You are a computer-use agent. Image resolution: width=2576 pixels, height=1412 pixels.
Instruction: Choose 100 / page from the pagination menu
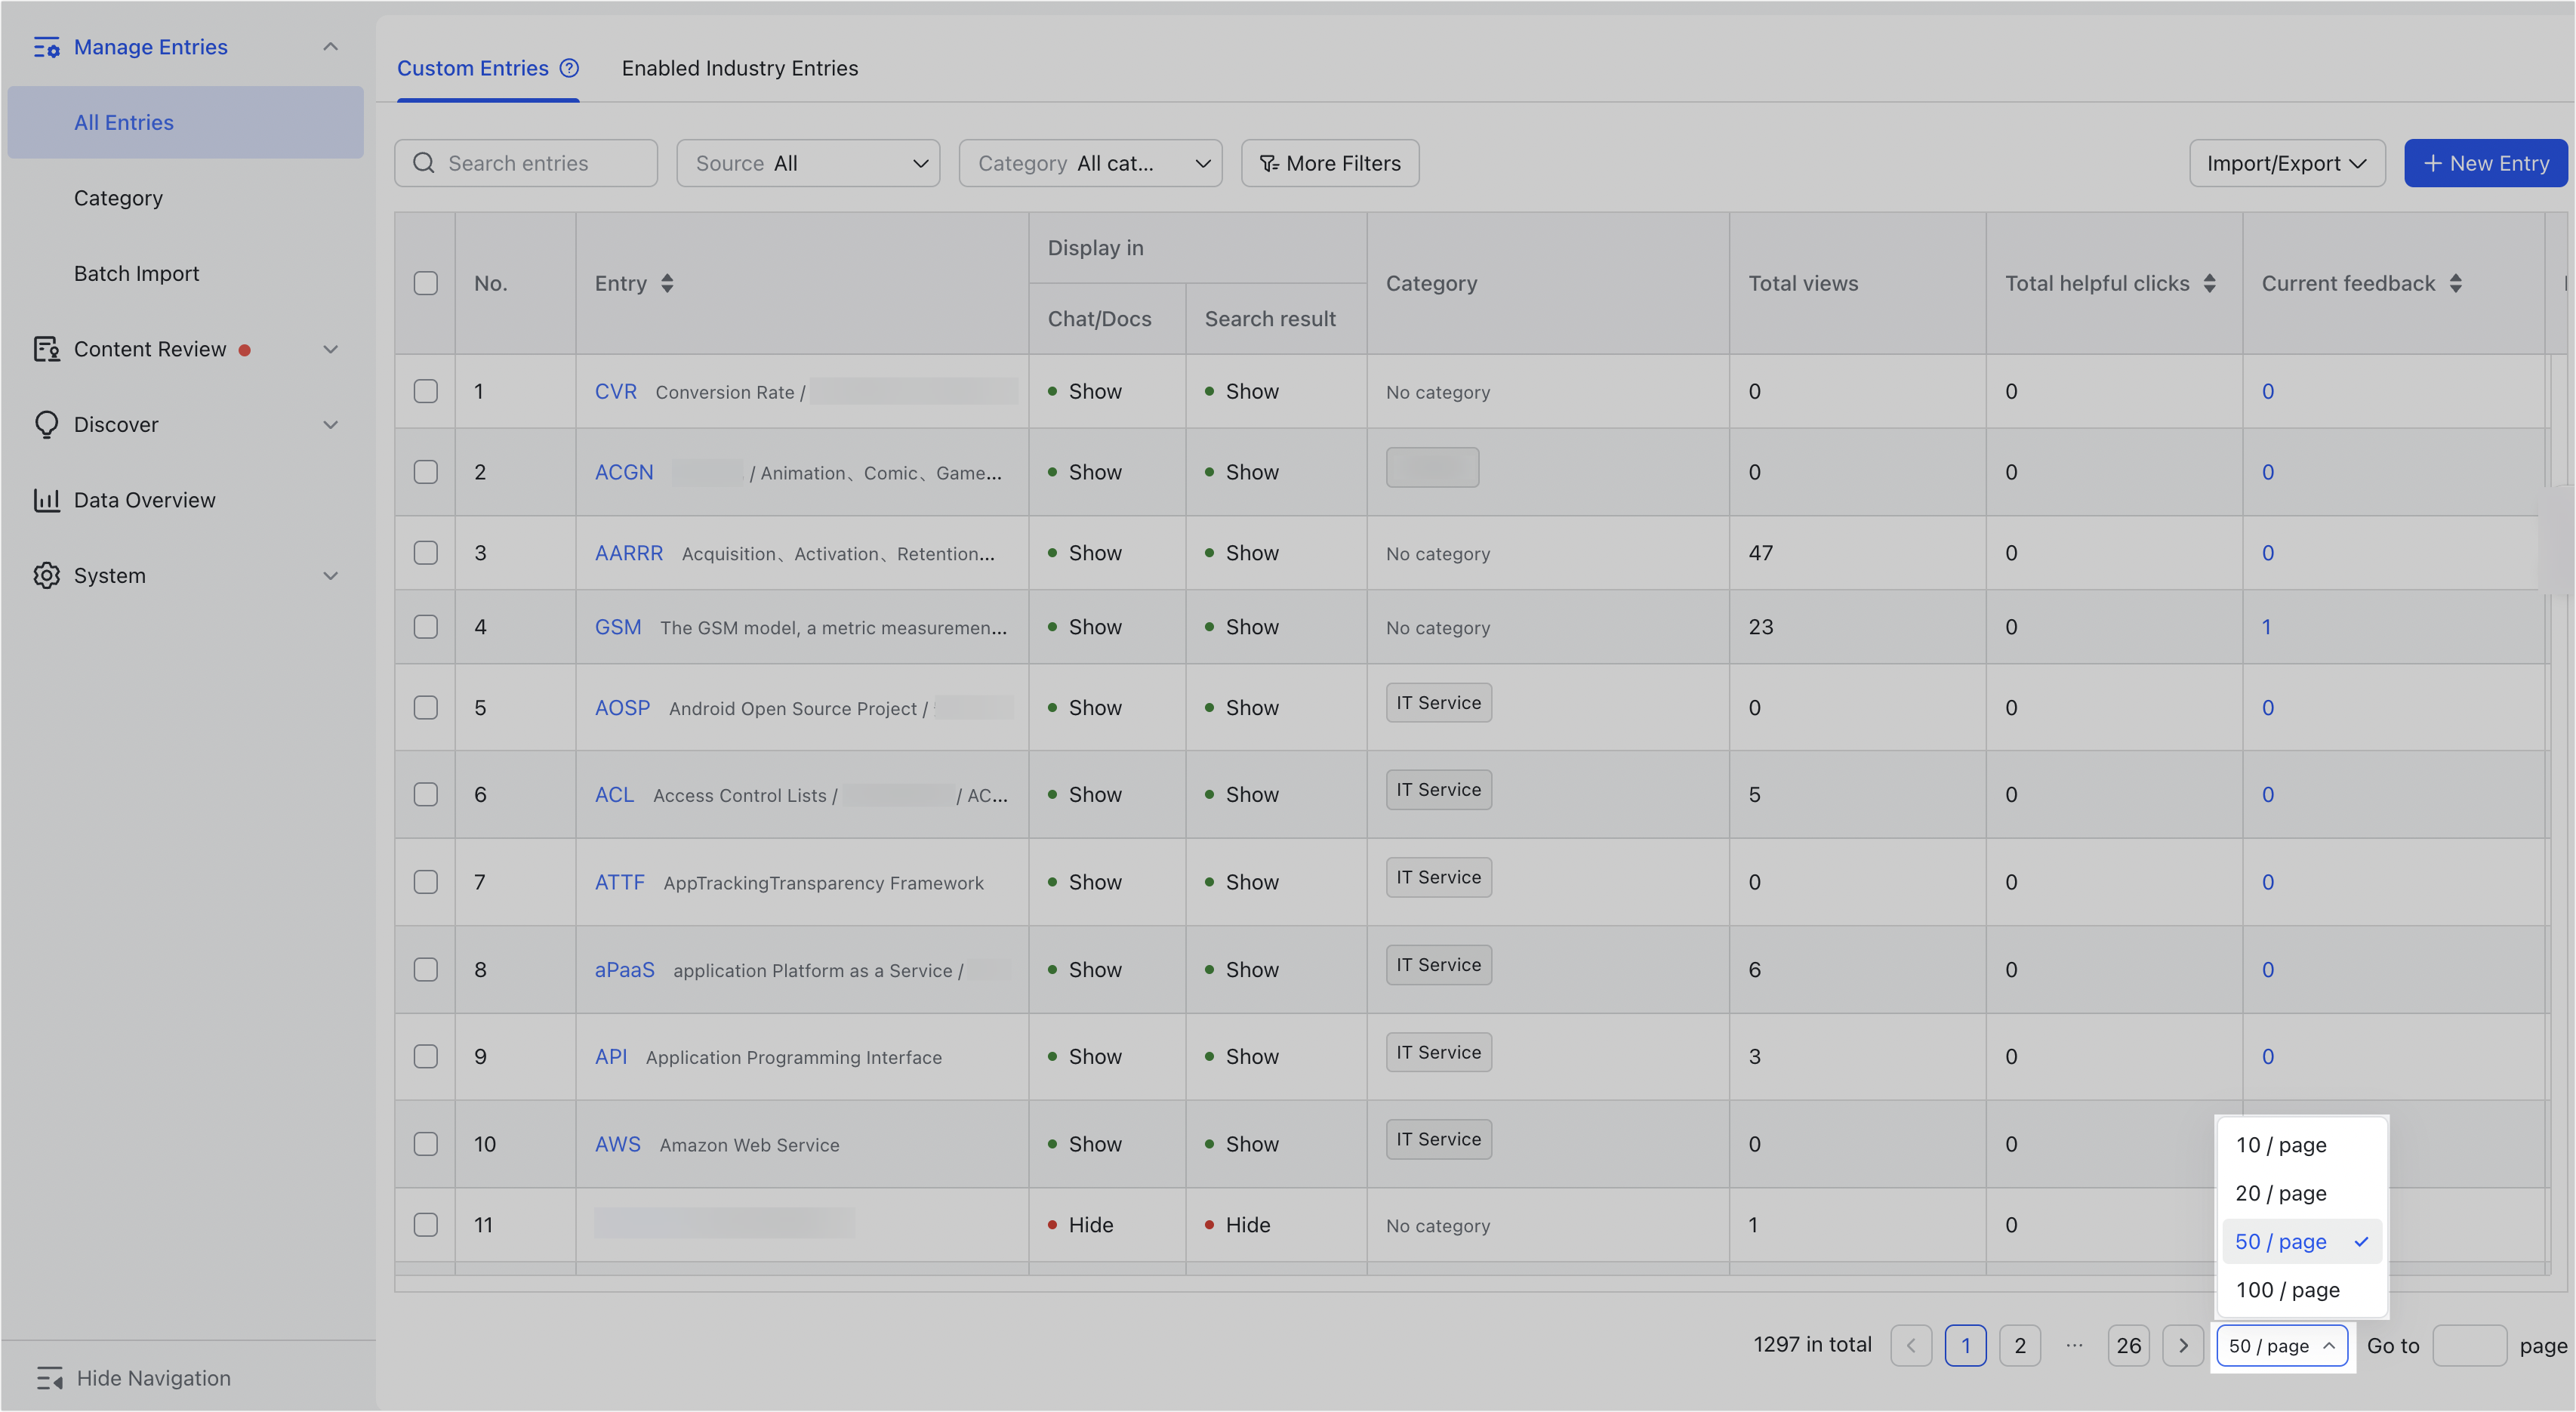[x=2288, y=1289]
